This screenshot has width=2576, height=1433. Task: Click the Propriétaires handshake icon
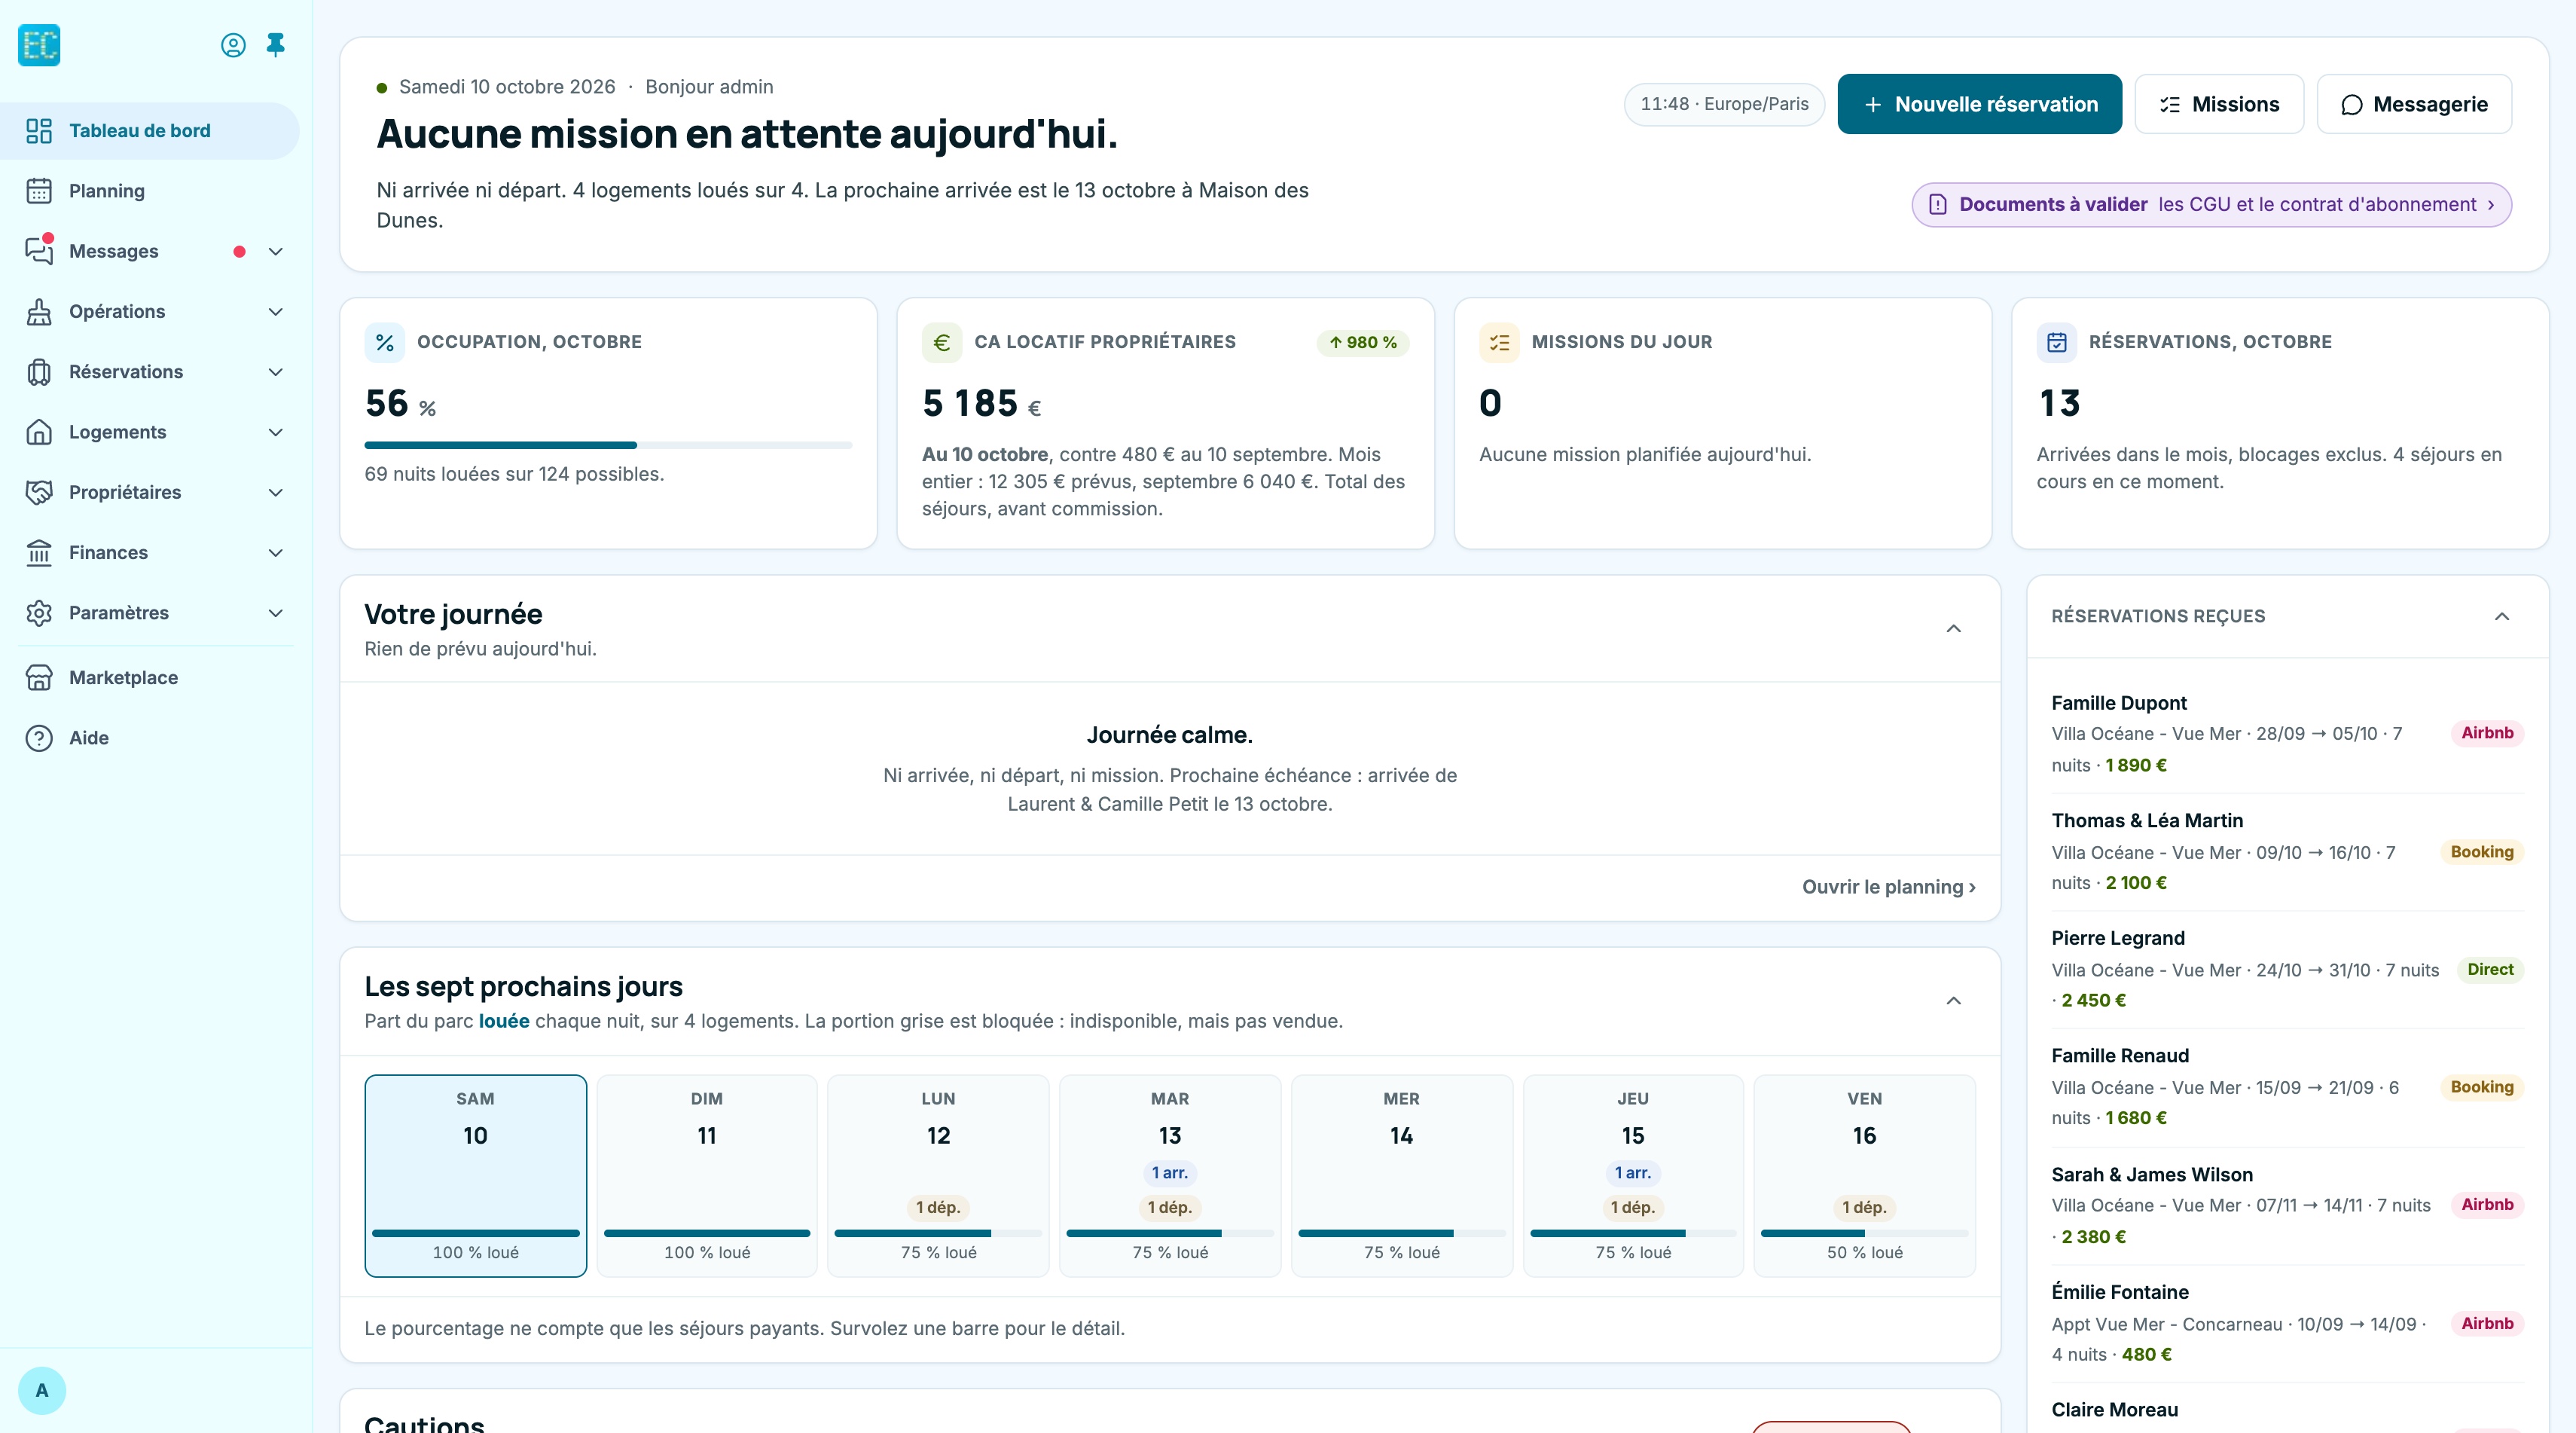[39, 492]
